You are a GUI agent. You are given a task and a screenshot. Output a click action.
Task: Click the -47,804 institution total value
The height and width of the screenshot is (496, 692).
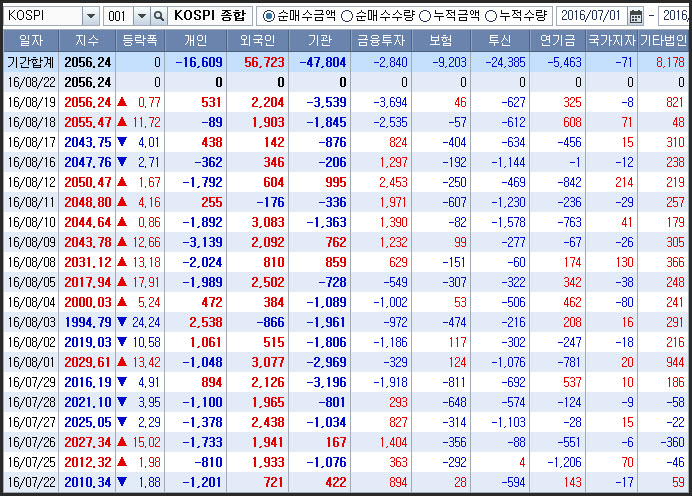pyautogui.click(x=323, y=62)
